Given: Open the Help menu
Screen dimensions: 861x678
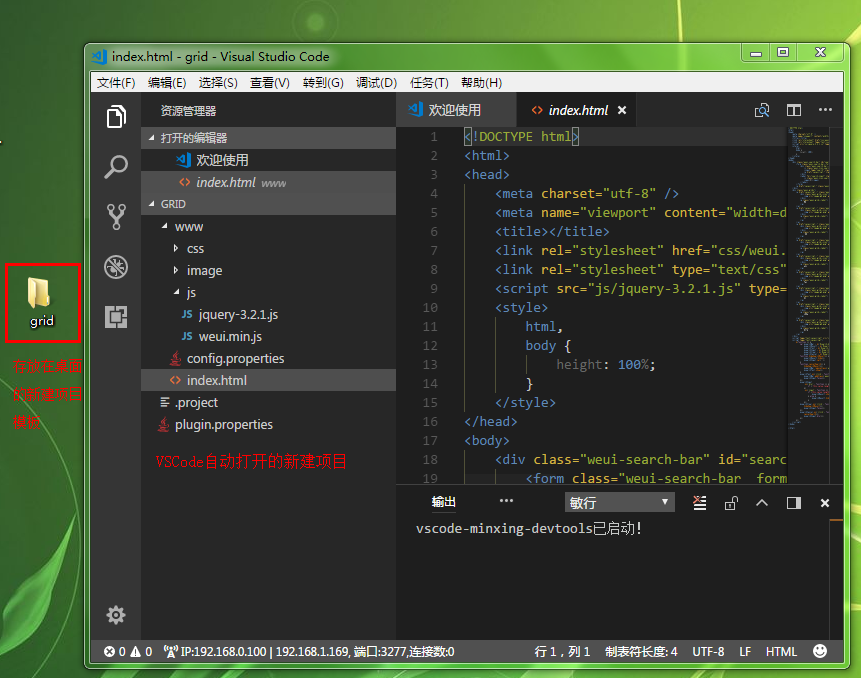Looking at the screenshot, I should [481, 82].
